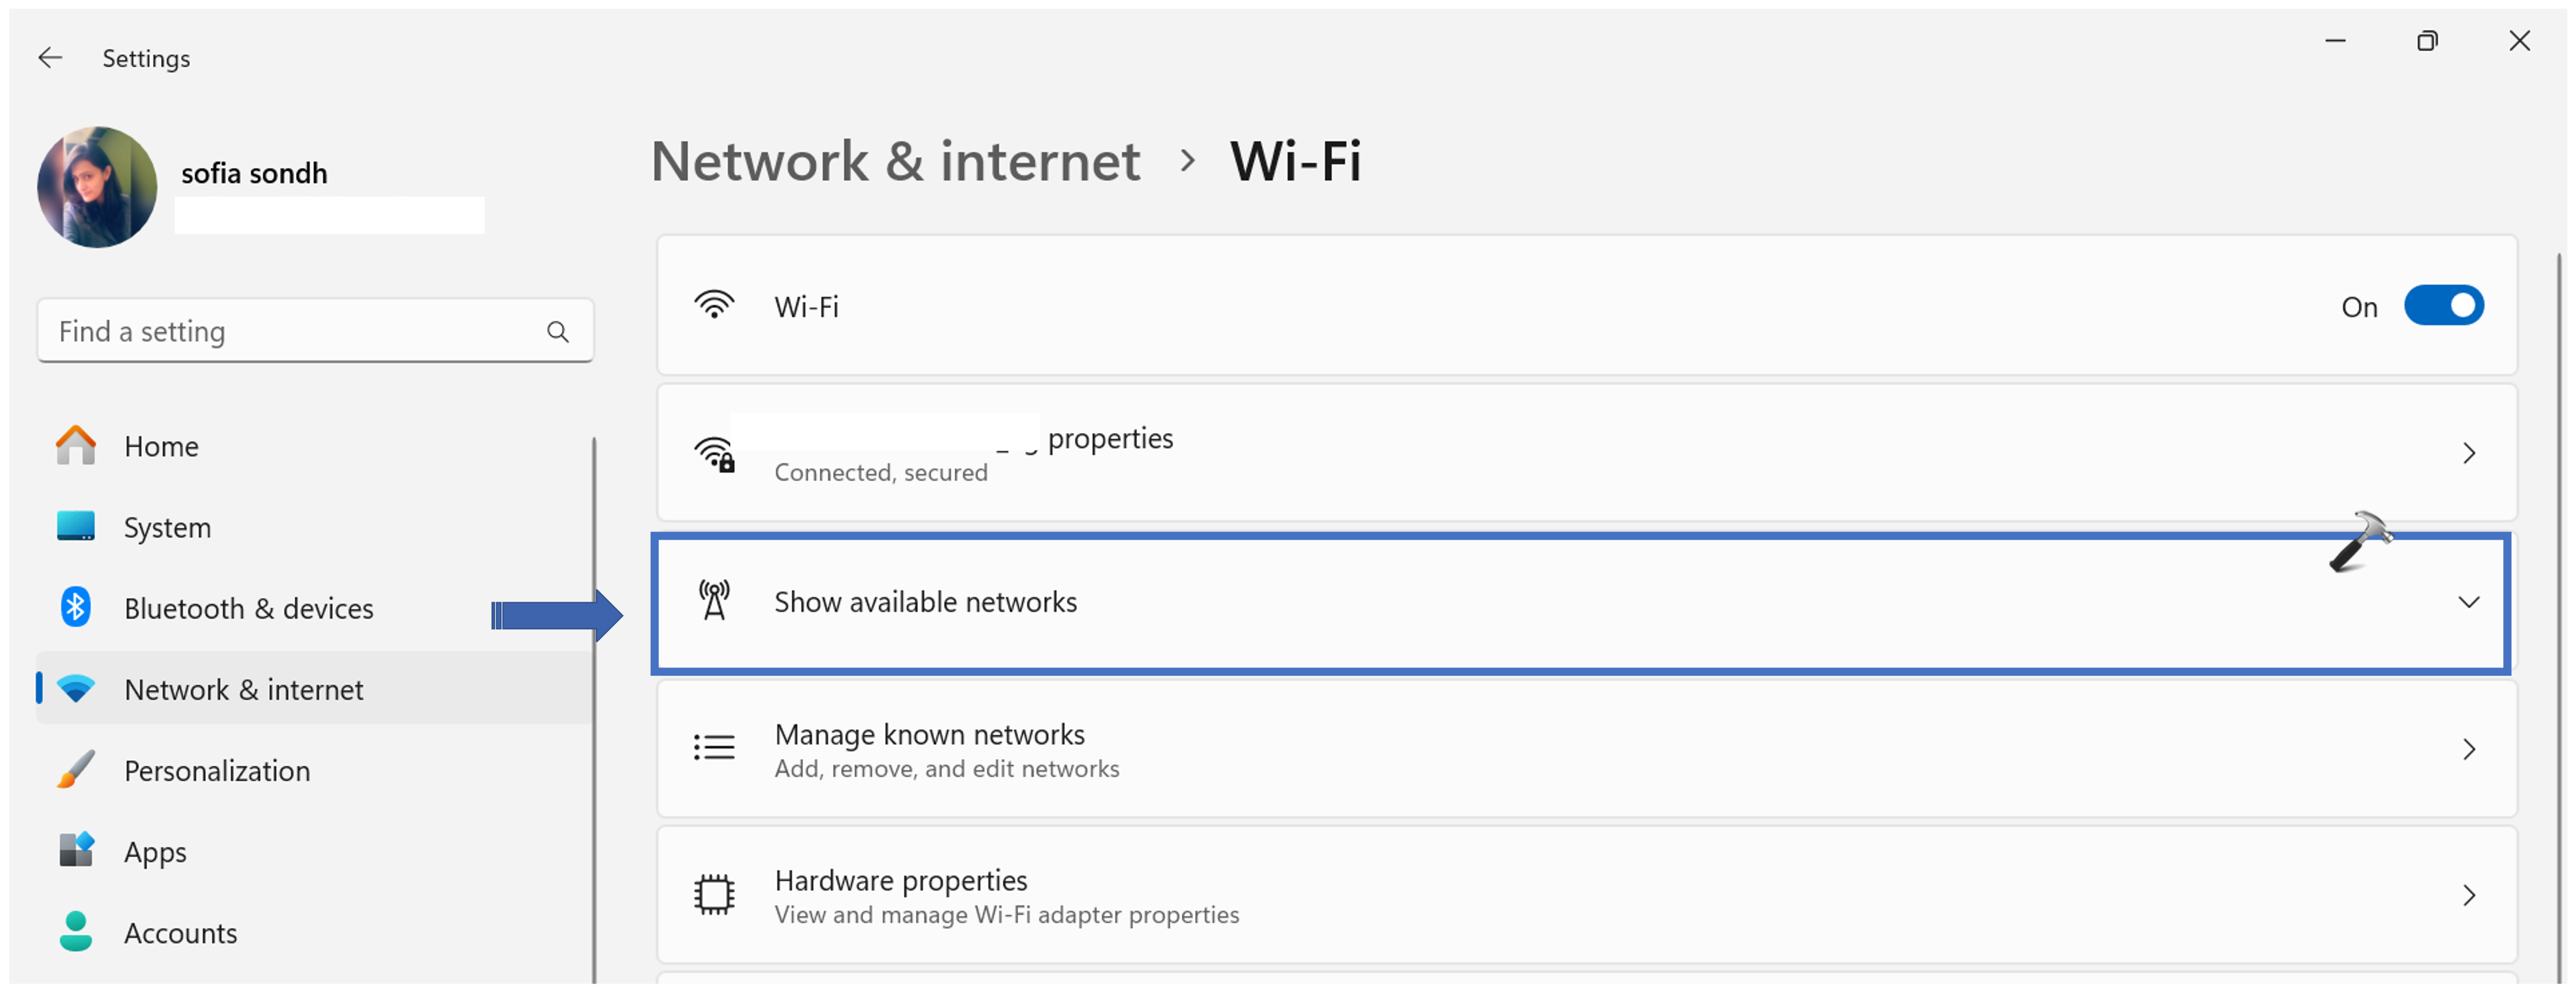Click the Show available networks antenna icon
This screenshot has width=2576, height=993.
pos(714,602)
